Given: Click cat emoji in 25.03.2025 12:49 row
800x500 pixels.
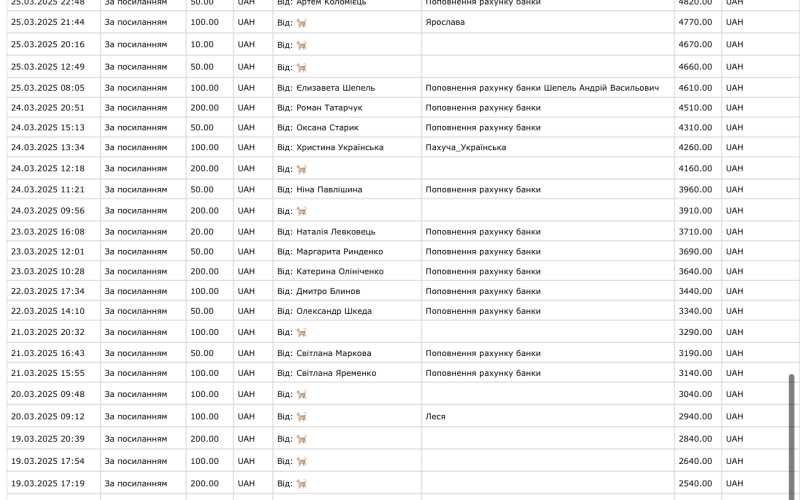Looking at the screenshot, I should 302,67.
